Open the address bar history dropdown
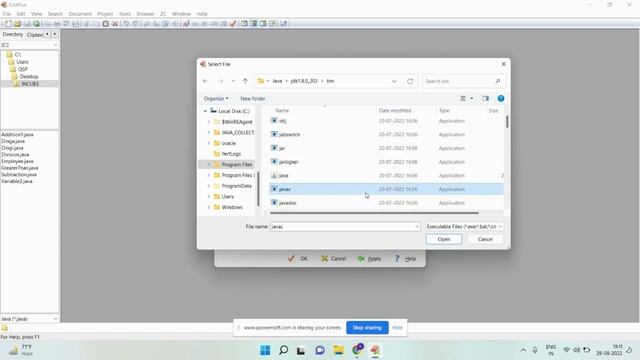The height and width of the screenshot is (360, 640). coord(394,81)
